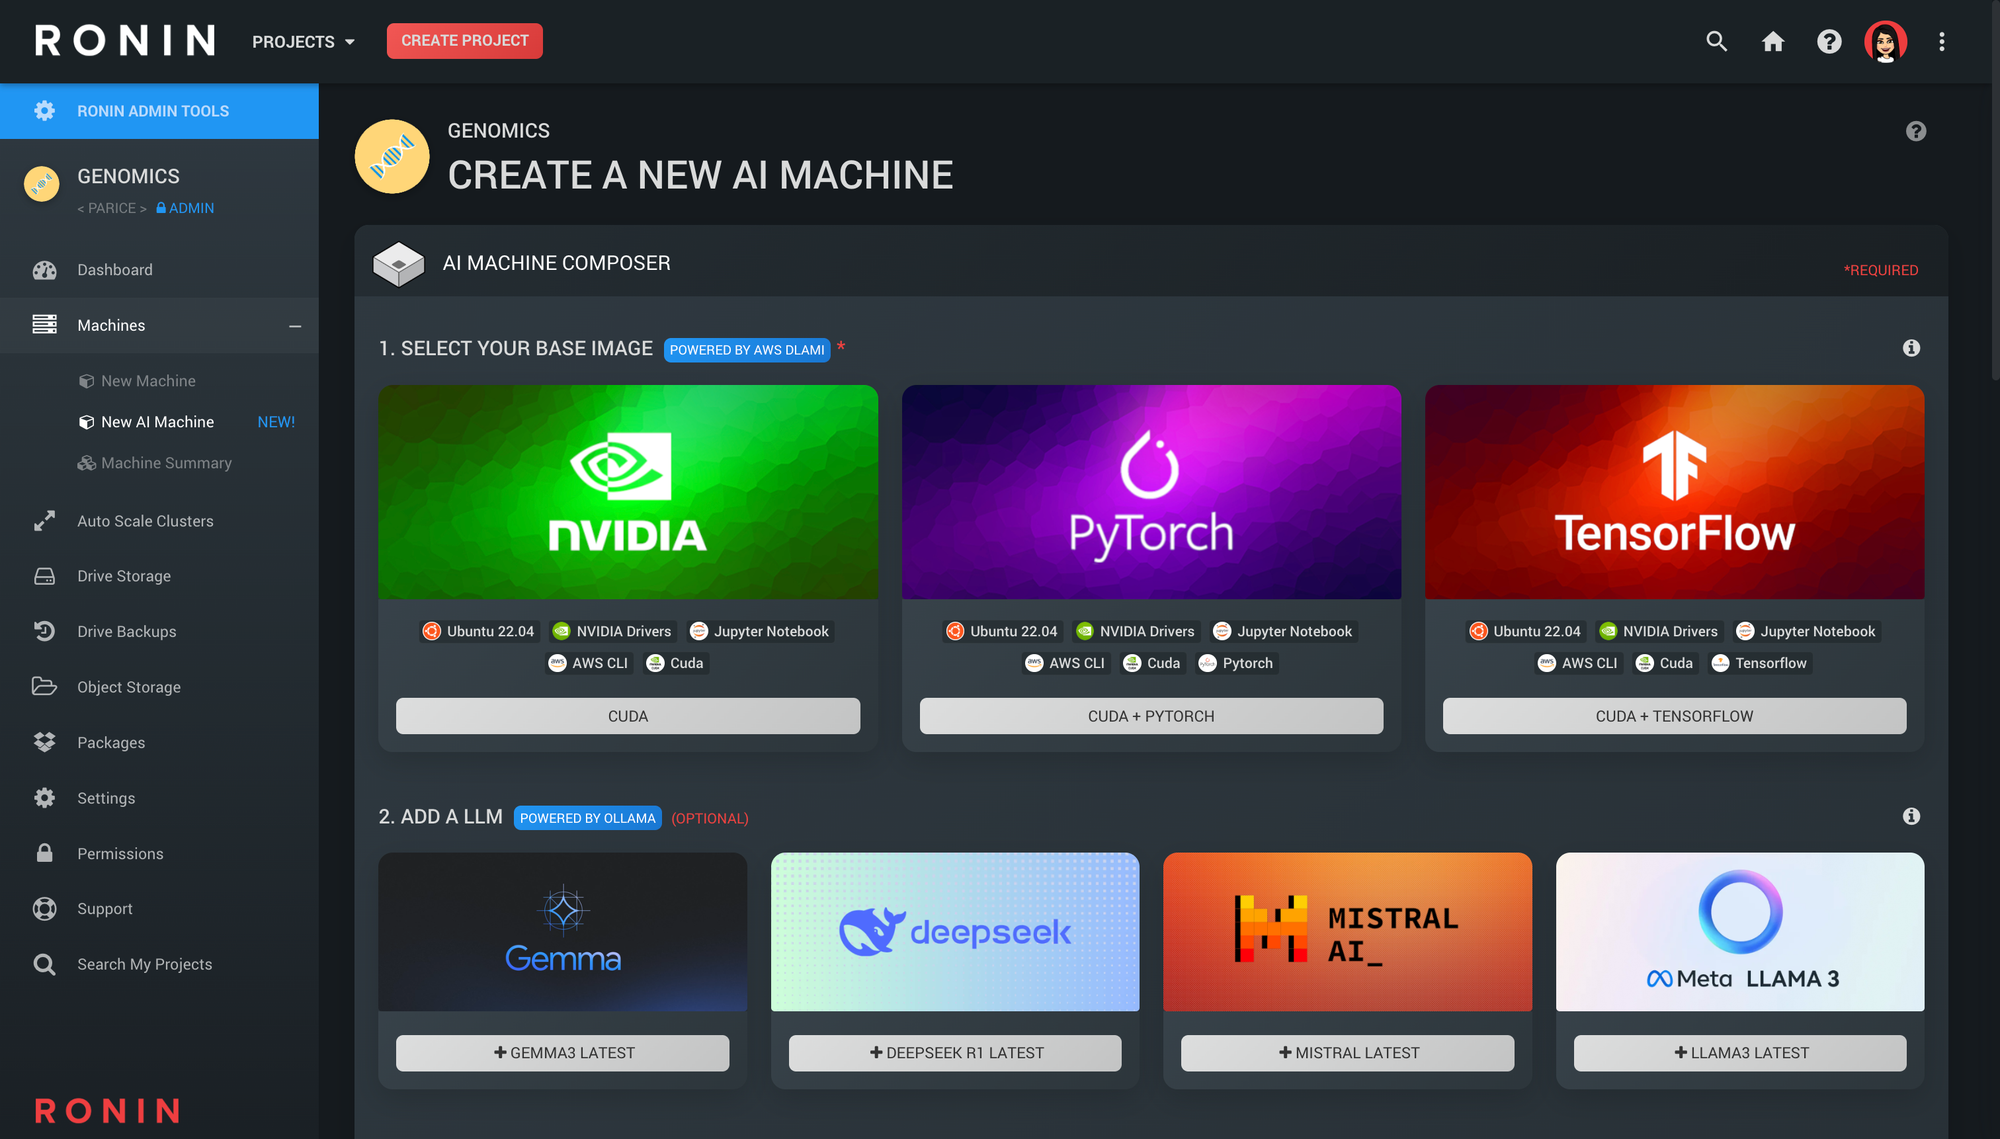Open Drive Storage in the sidebar
2000x1139 pixels.
click(123, 576)
